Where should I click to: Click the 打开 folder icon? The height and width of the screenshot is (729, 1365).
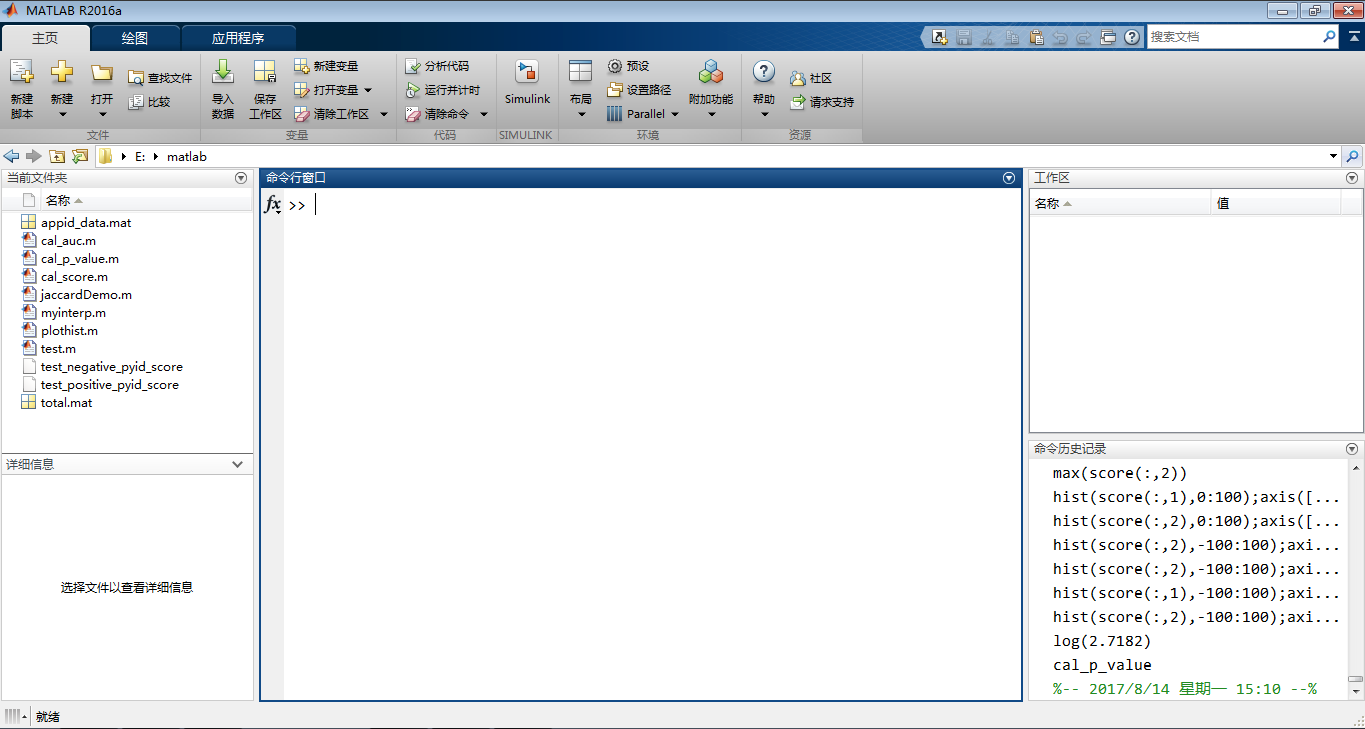[102, 73]
